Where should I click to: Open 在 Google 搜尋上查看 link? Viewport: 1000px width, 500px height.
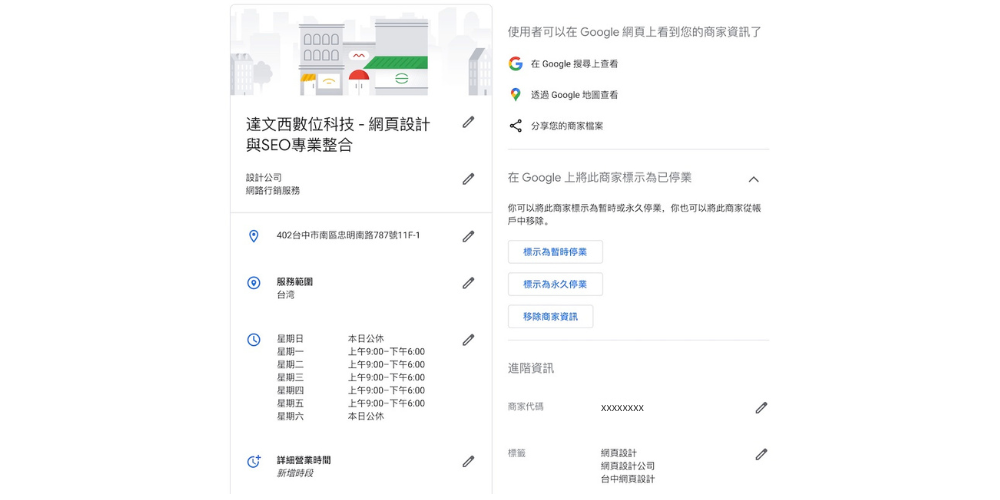click(574, 64)
